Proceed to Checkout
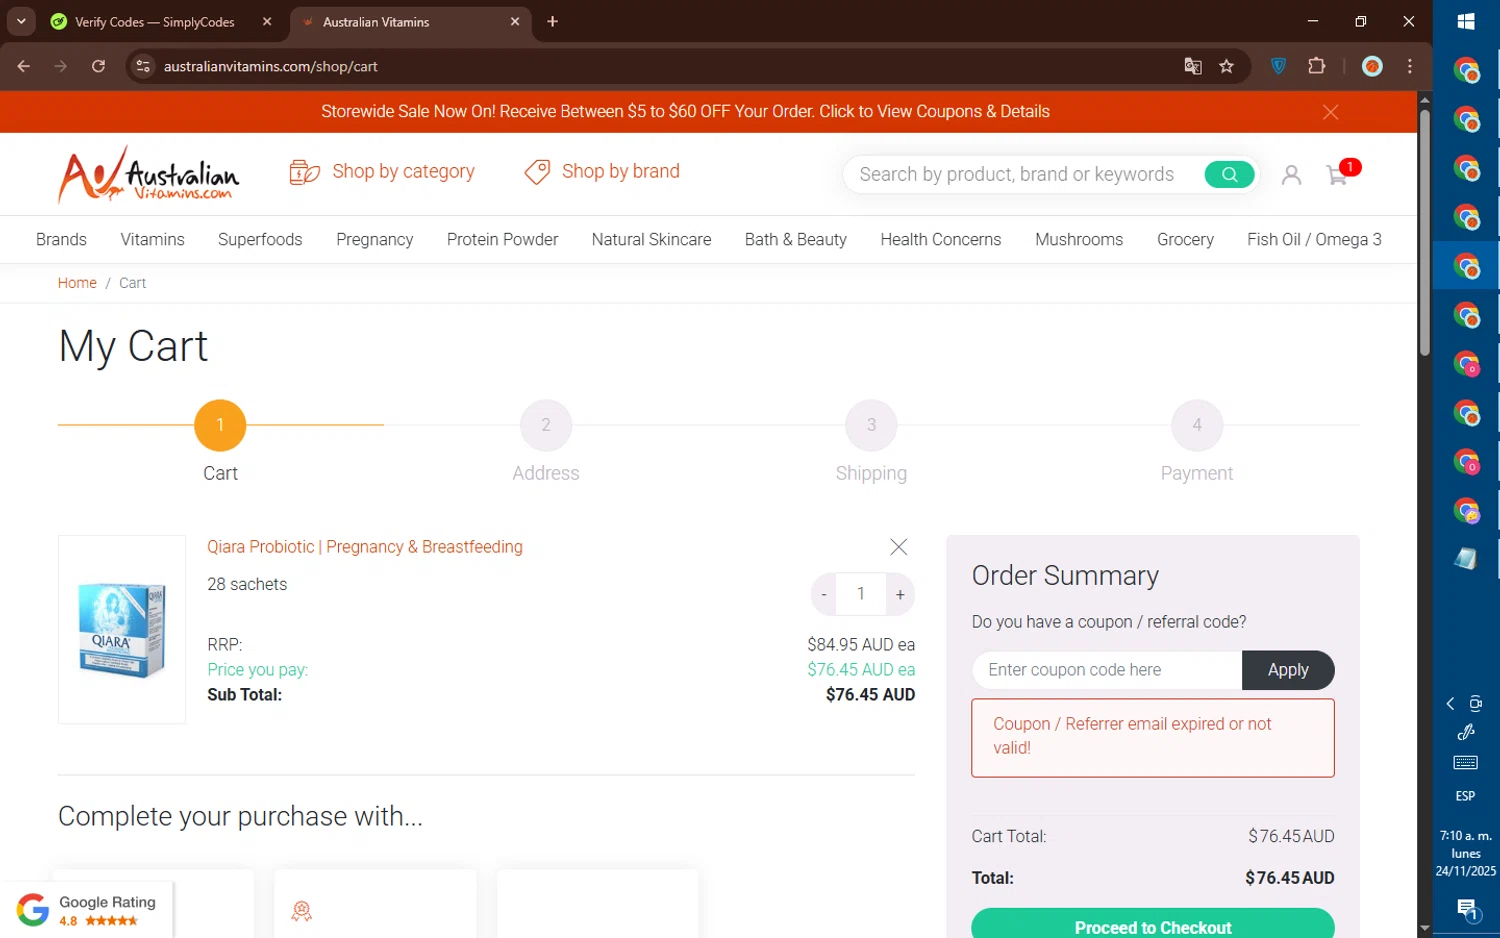Viewport: 1500px width, 938px height. tap(1152, 924)
